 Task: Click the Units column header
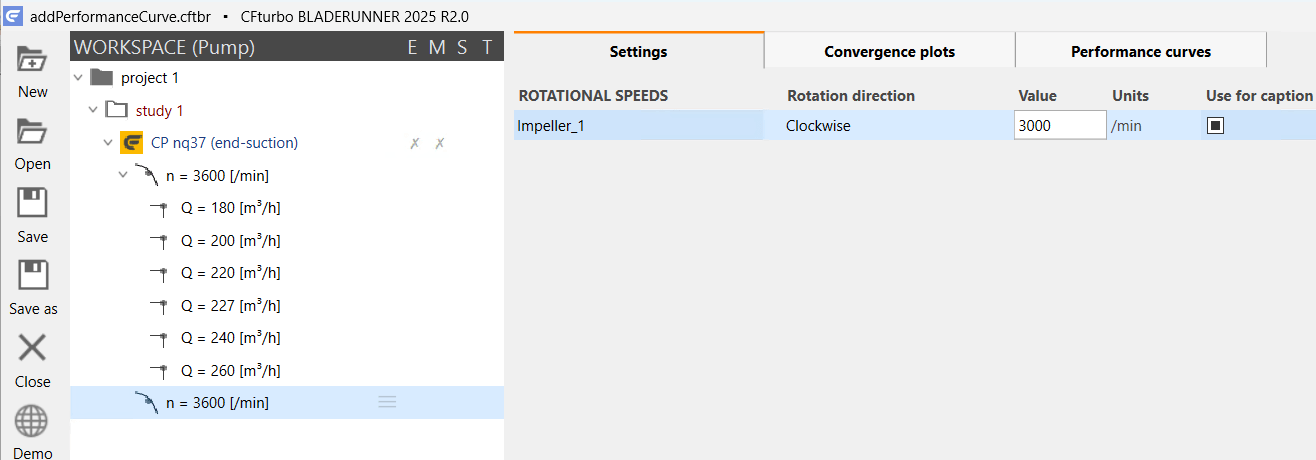[1130, 96]
